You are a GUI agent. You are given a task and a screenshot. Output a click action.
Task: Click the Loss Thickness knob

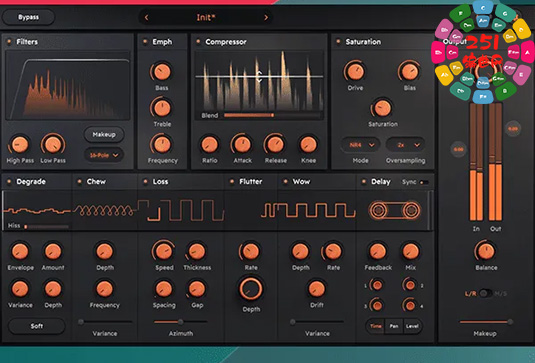[x=197, y=252]
